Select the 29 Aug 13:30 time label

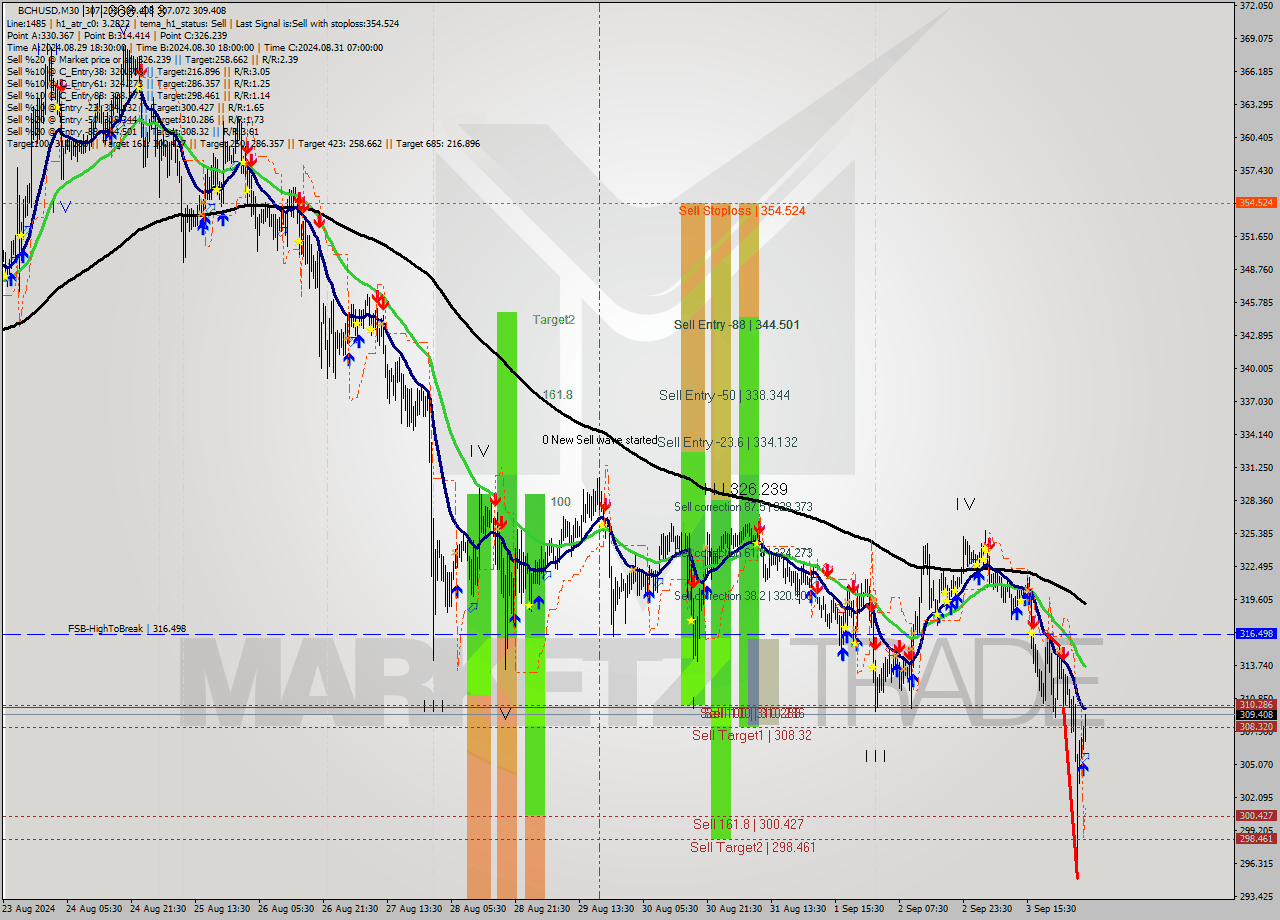pos(606,909)
